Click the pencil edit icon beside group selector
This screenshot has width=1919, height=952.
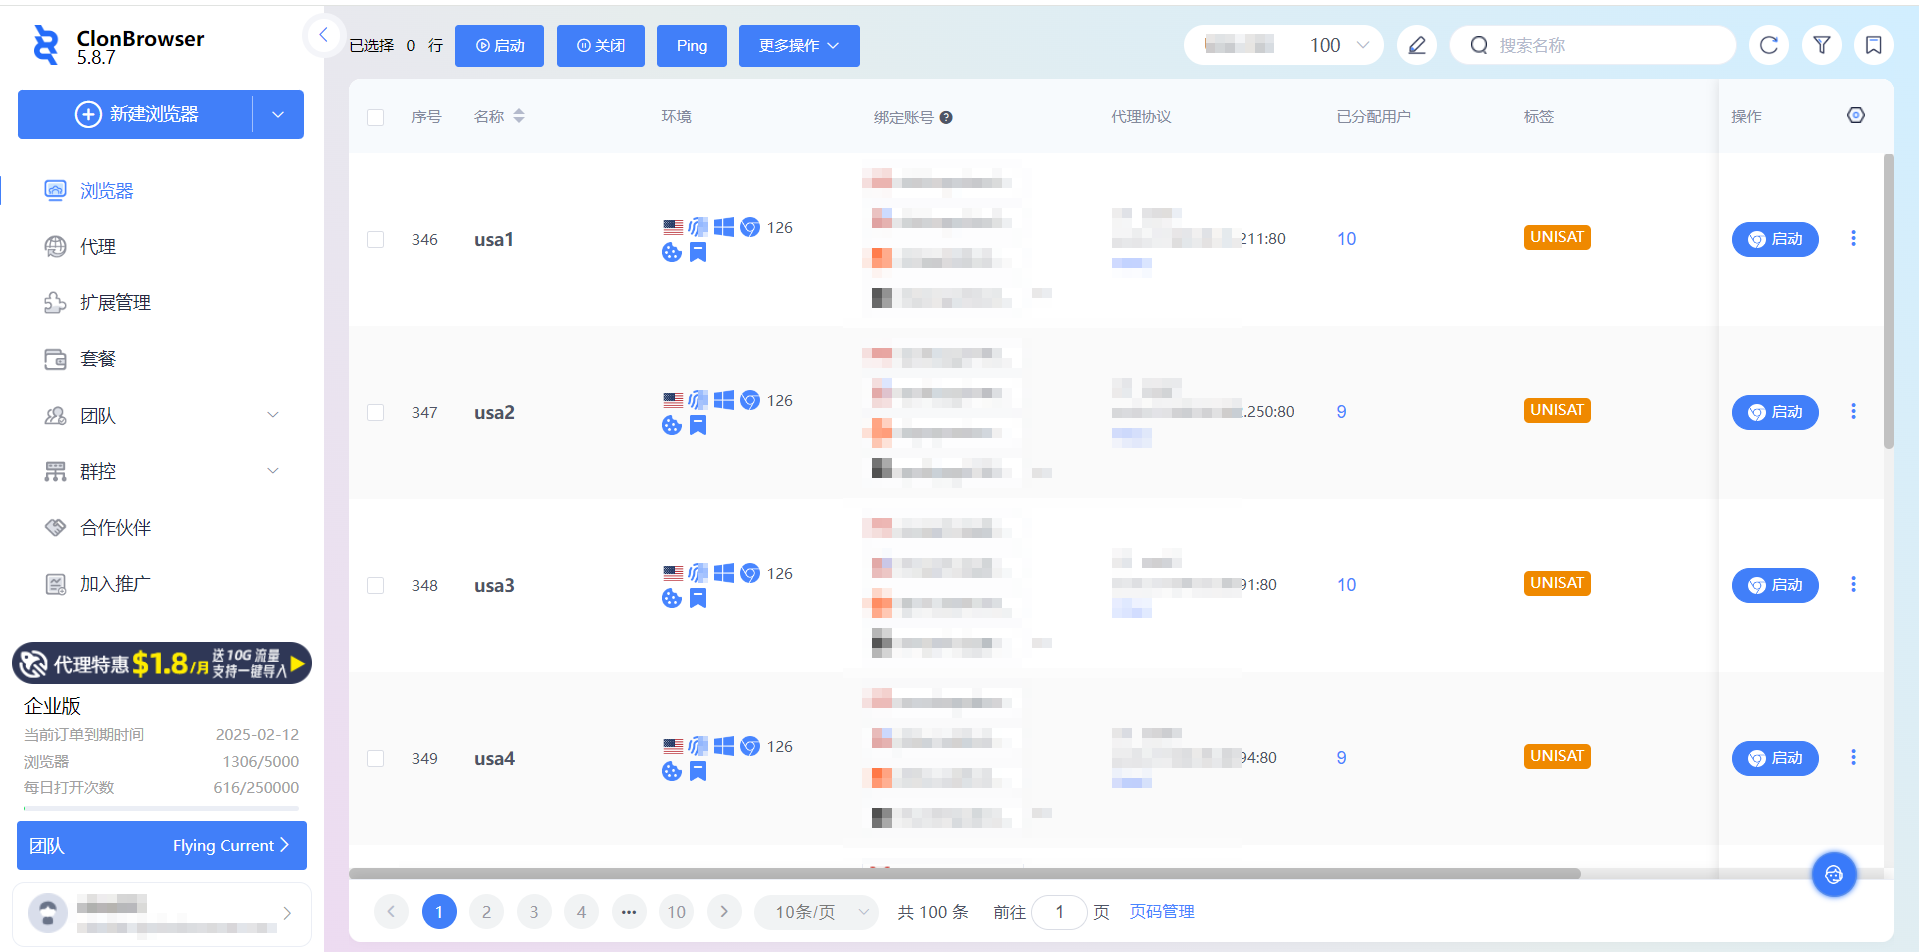tap(1416, 45)
